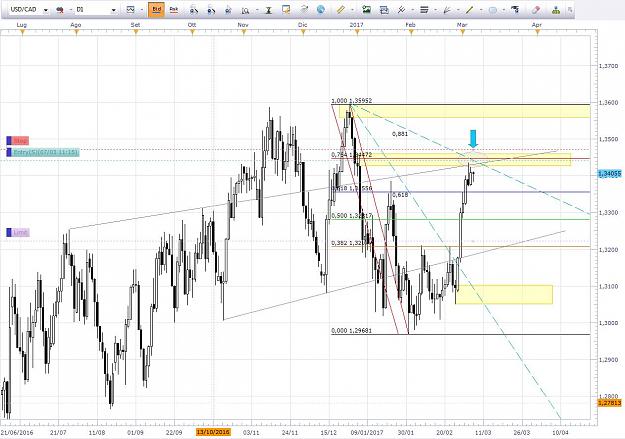Click the orange price tag 1,27813
625x439 pixels.
609,403
